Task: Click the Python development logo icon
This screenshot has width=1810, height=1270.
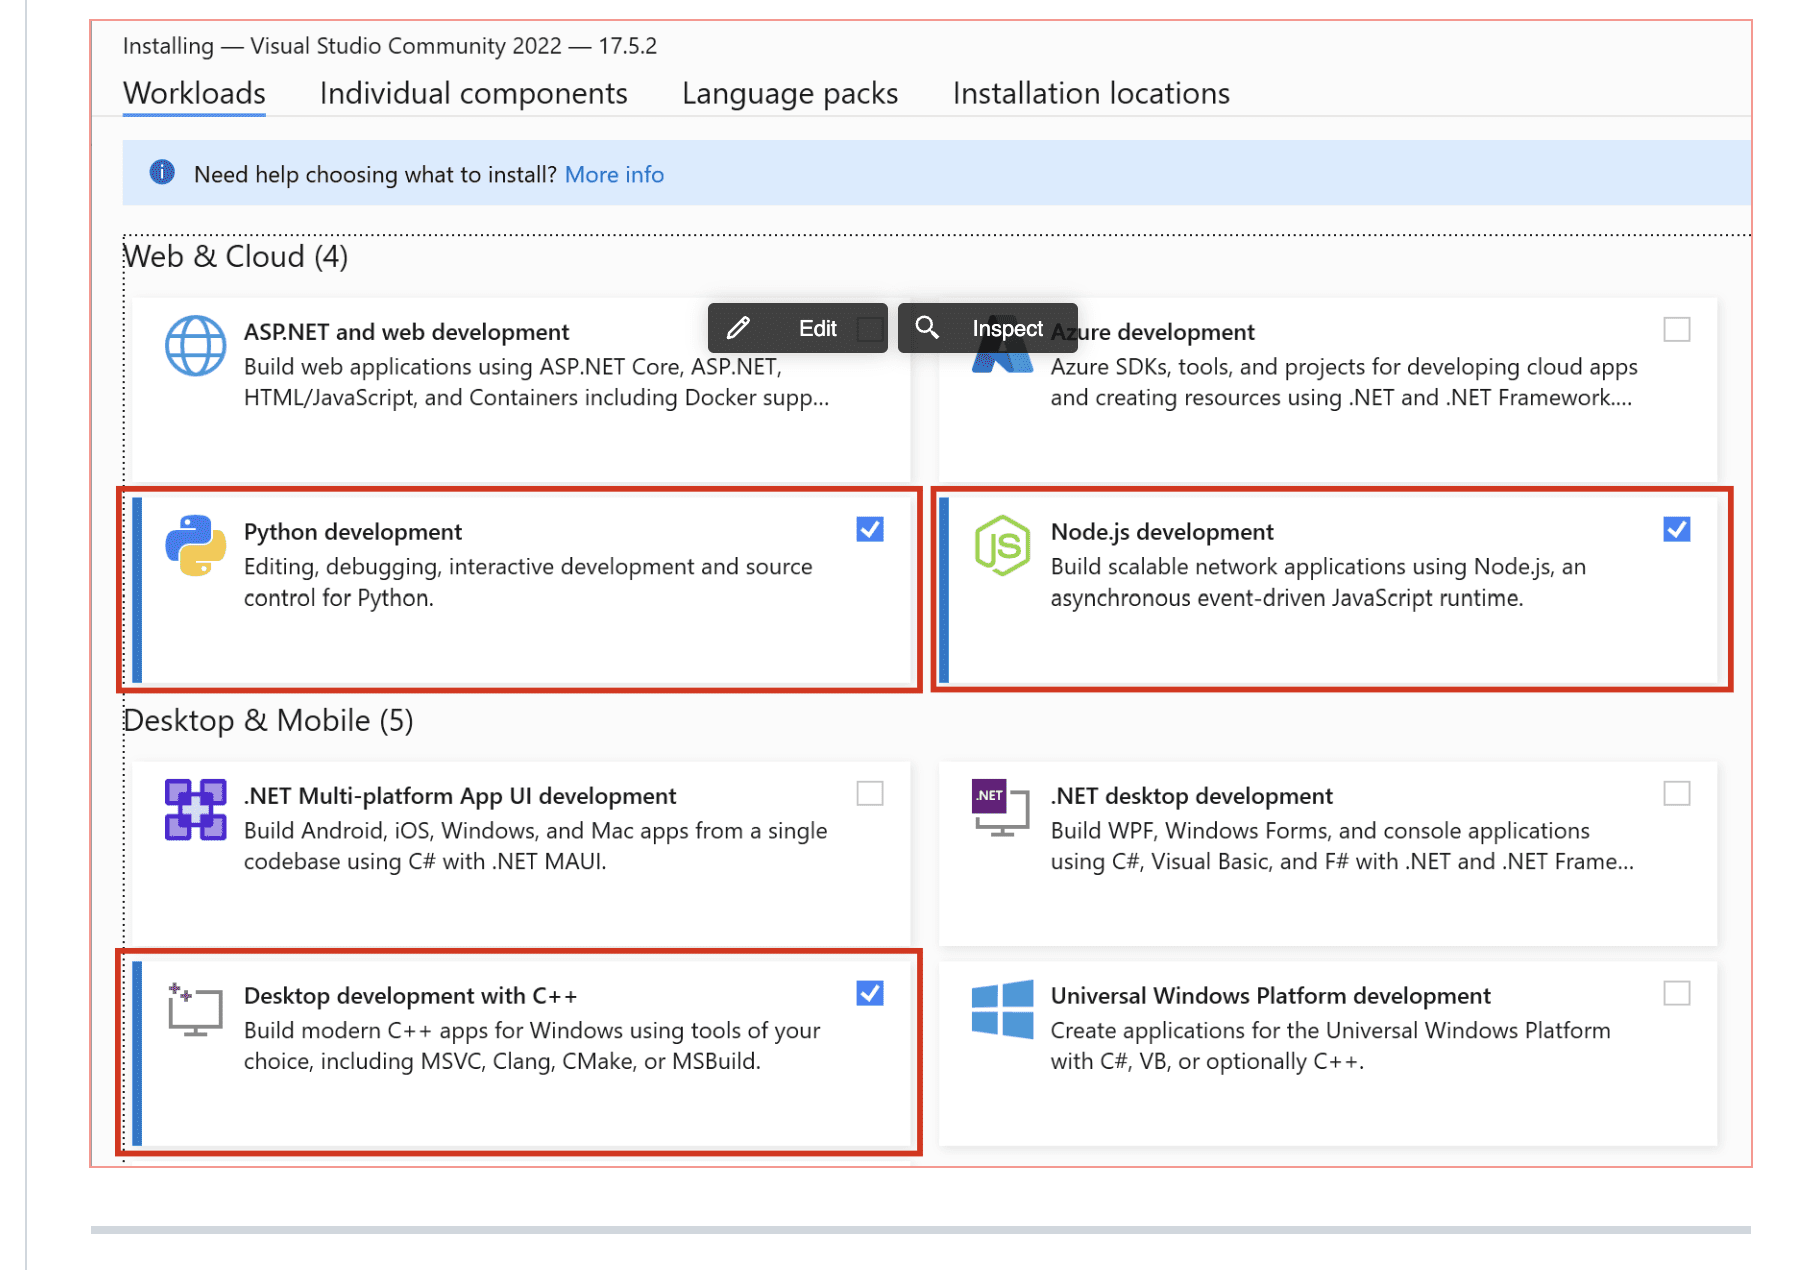Action: (195, 546)
